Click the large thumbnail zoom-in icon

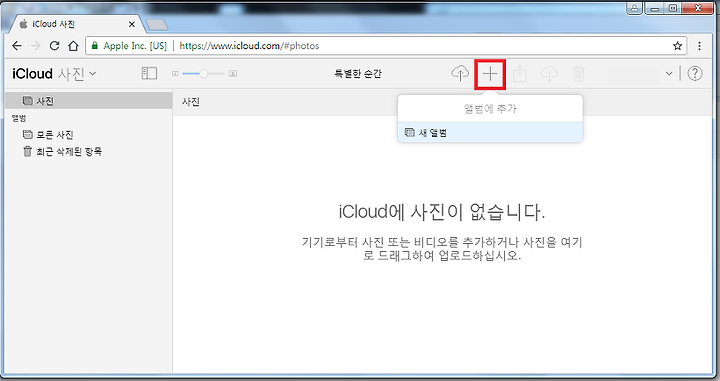click(233, 73)
